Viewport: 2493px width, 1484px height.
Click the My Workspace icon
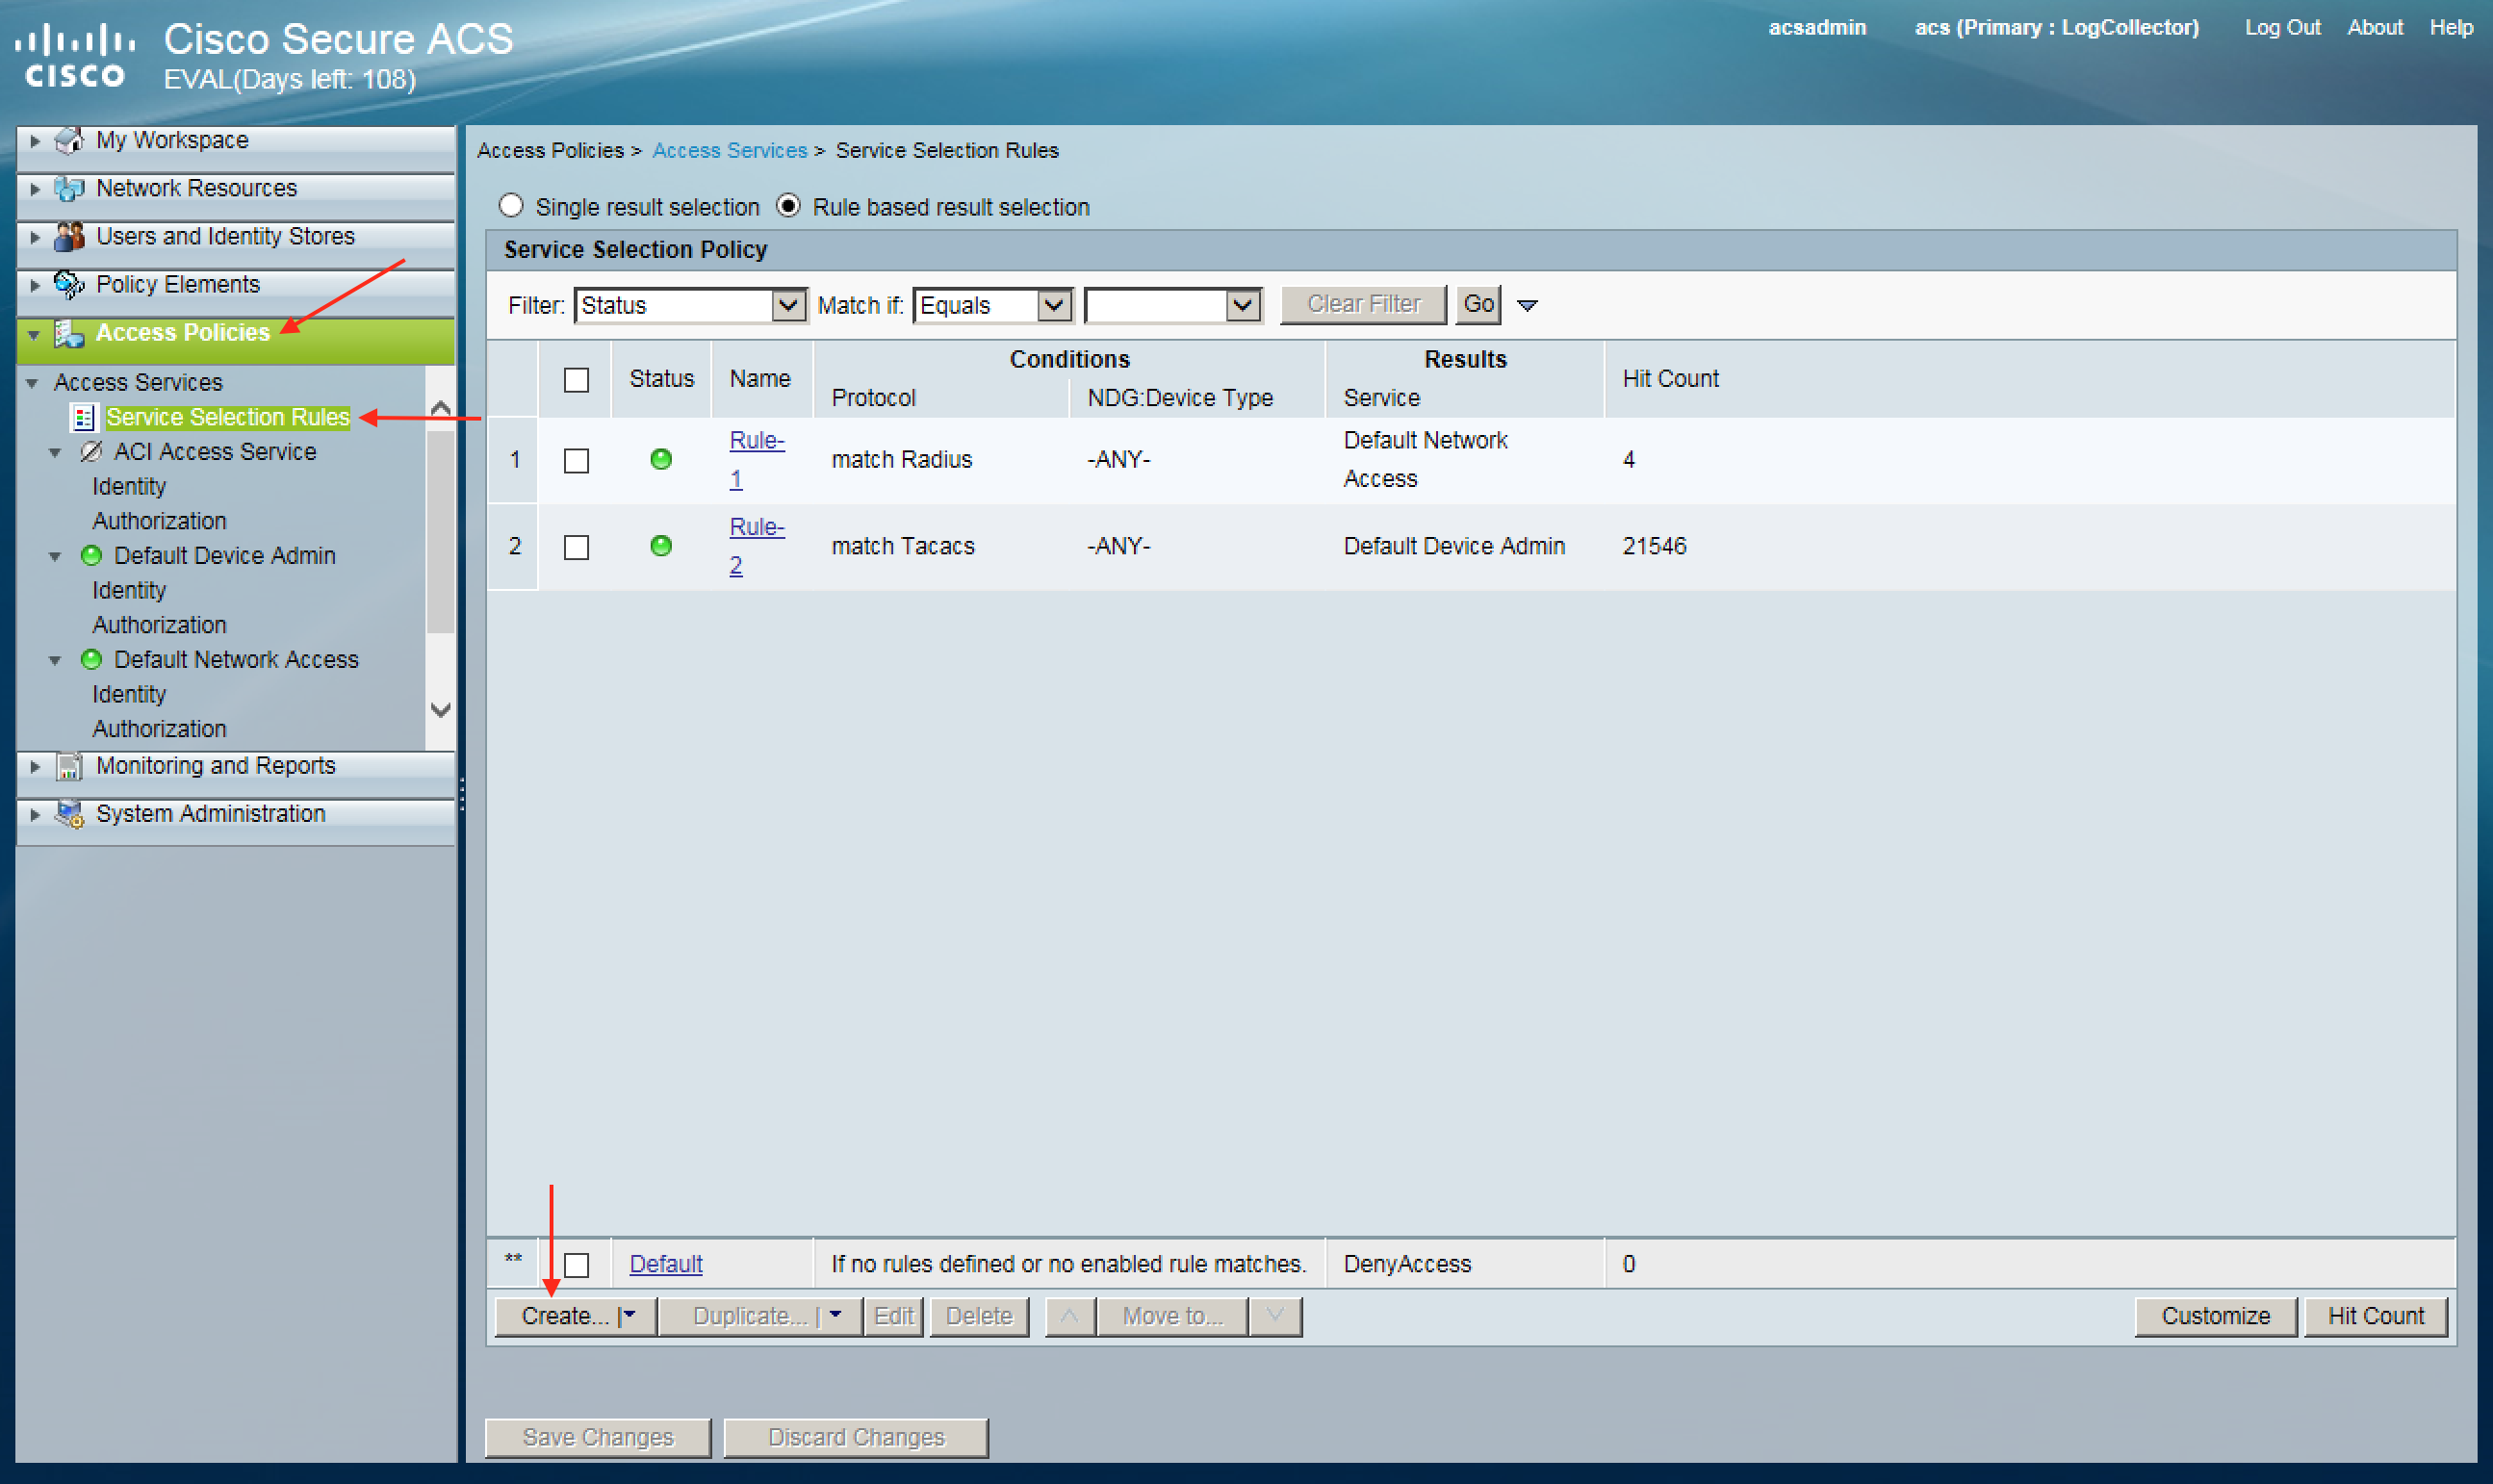[x=69, y=141]
